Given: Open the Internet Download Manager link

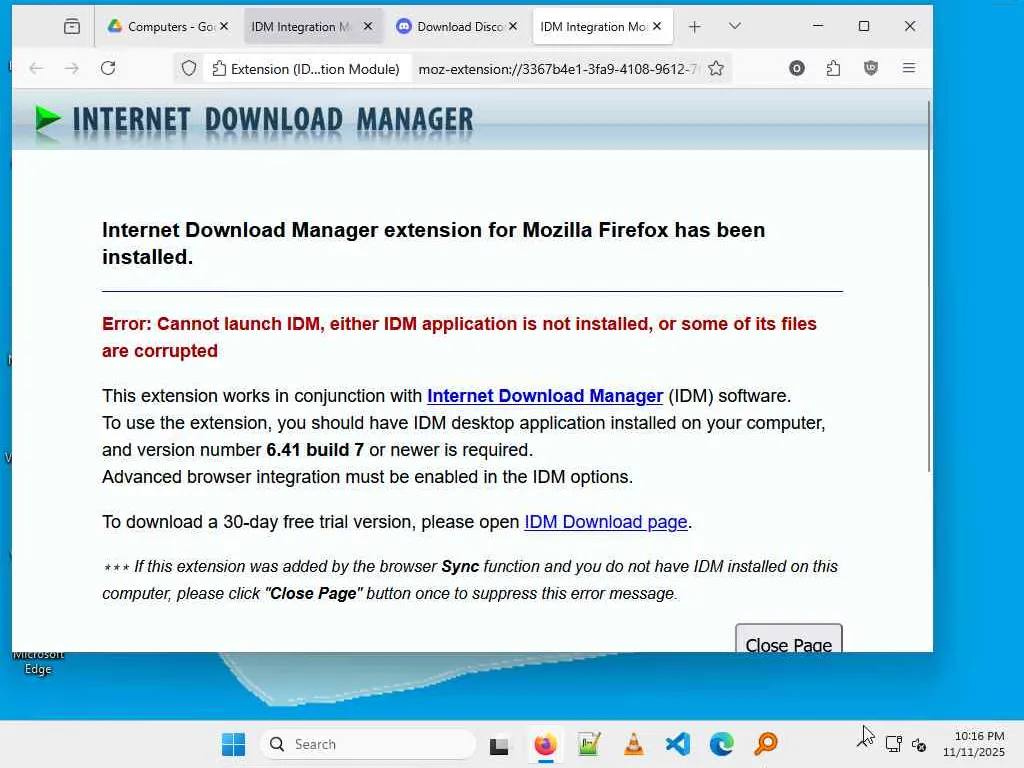Looking at the screenshot, I should 545,396.
